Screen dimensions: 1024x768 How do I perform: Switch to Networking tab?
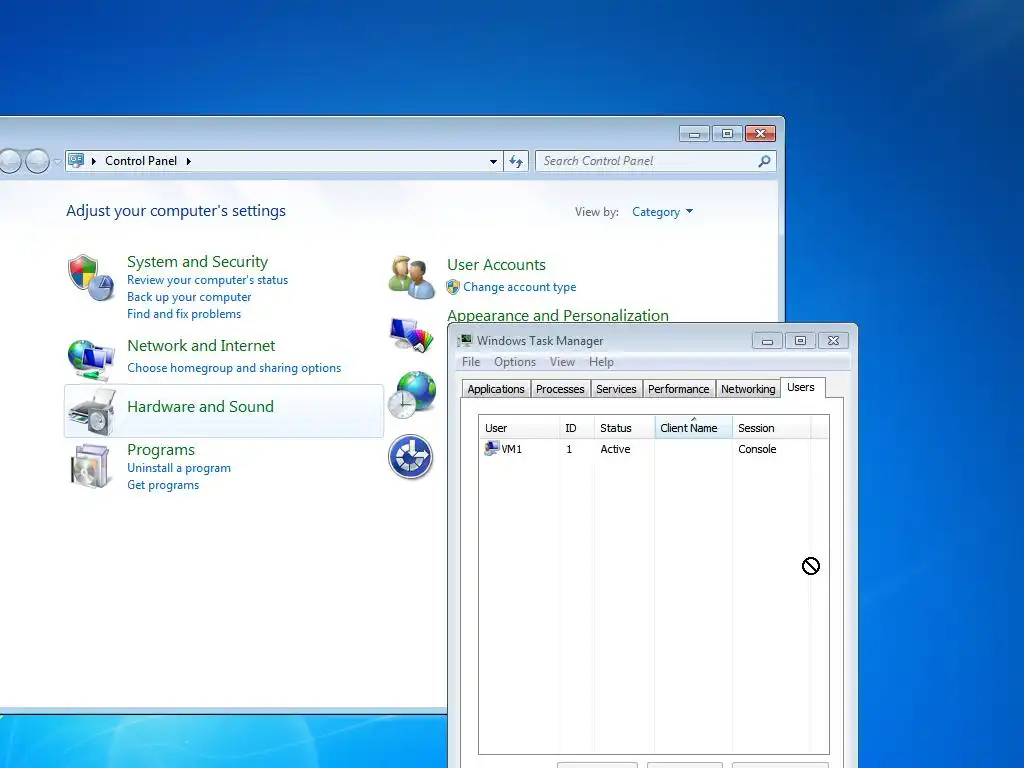click(x=748, y=389)
